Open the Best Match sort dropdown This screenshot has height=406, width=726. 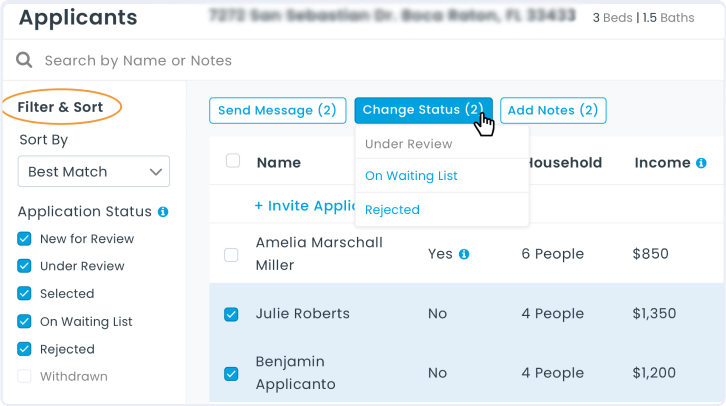(94, 172)
